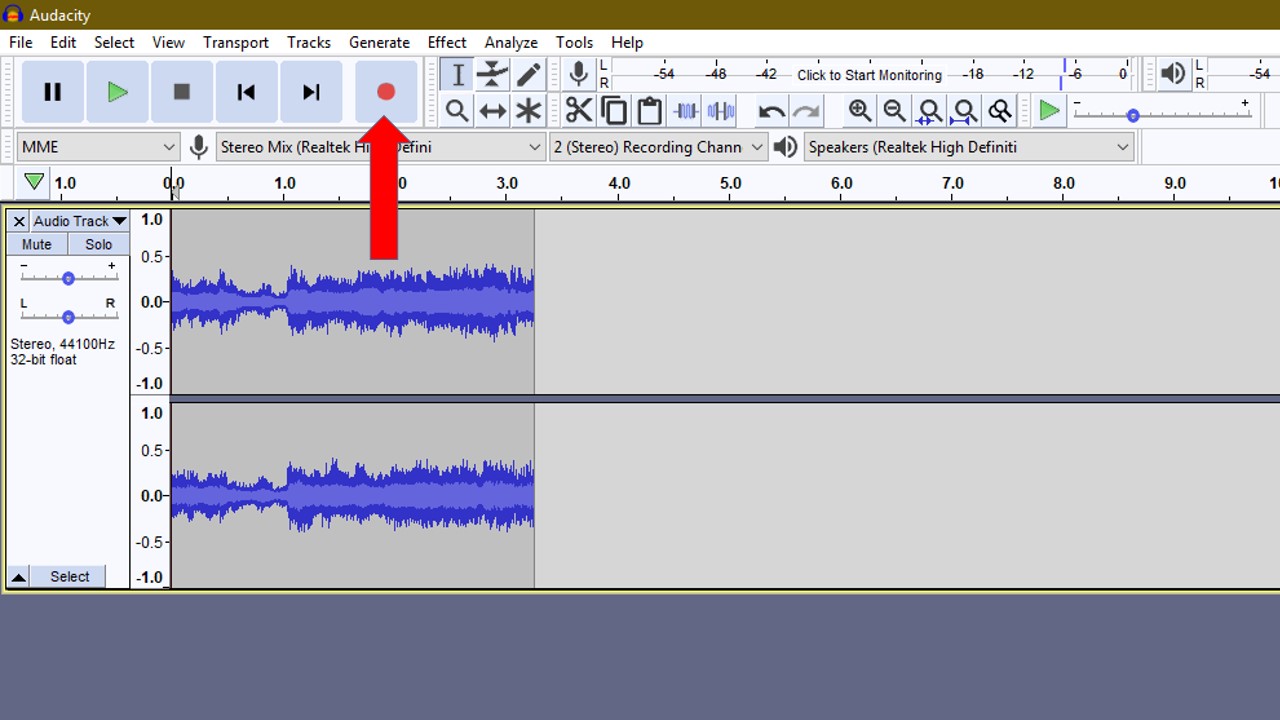Screen dimensions: 1280x720
Task: Open the recording device dropdown
Action: click(380, 146)
